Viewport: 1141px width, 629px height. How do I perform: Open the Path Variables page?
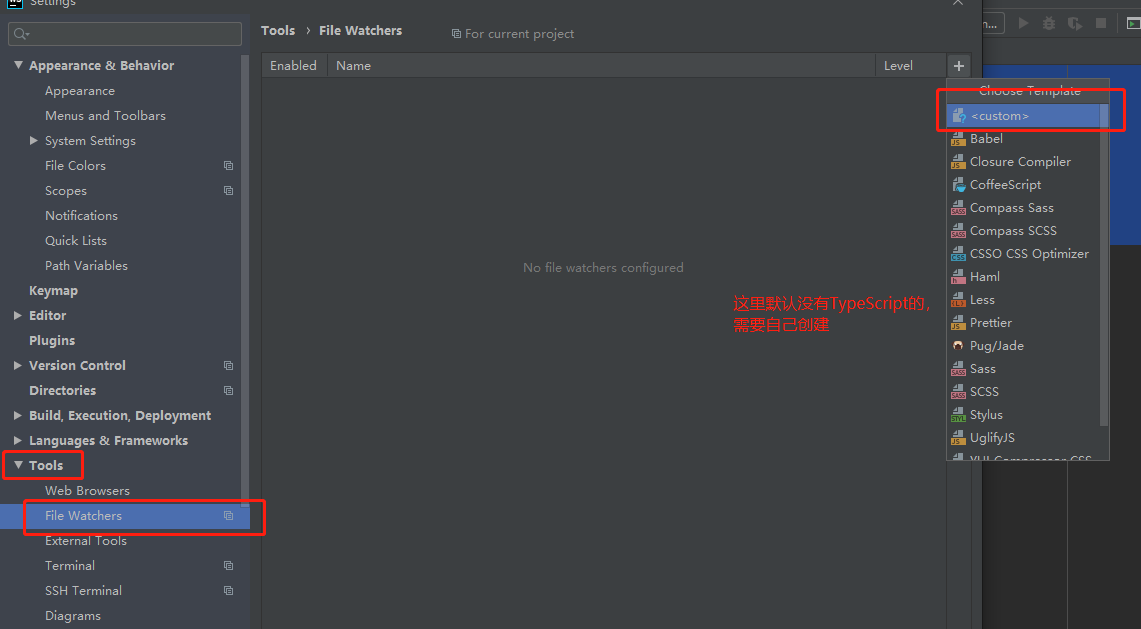87,266
